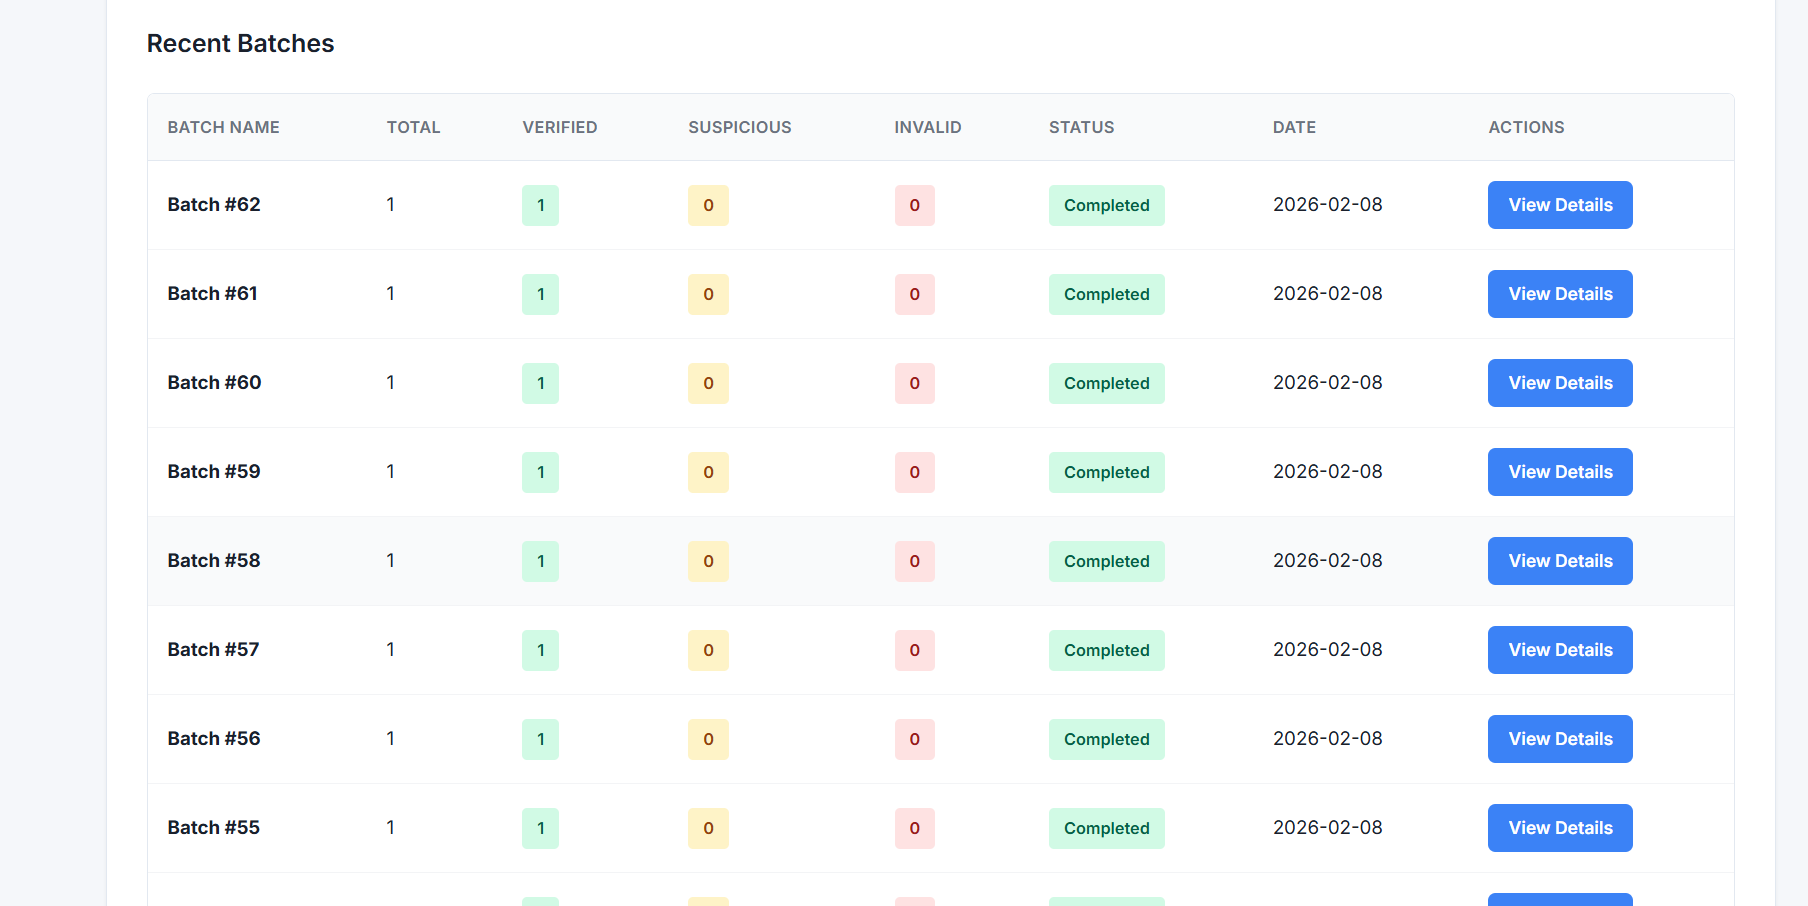Screen dimensions: 1808x906
Task: Select the Batch #56 name cell
Action: (x=214, y=738)
